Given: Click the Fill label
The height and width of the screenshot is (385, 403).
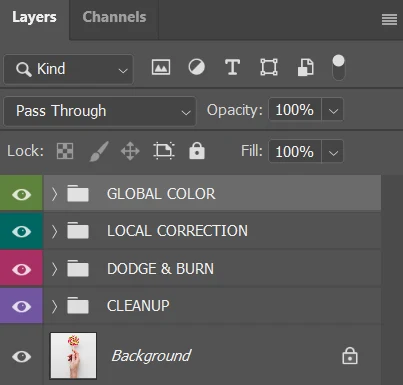Looking at the screenshot, I should tap(252, 151).
